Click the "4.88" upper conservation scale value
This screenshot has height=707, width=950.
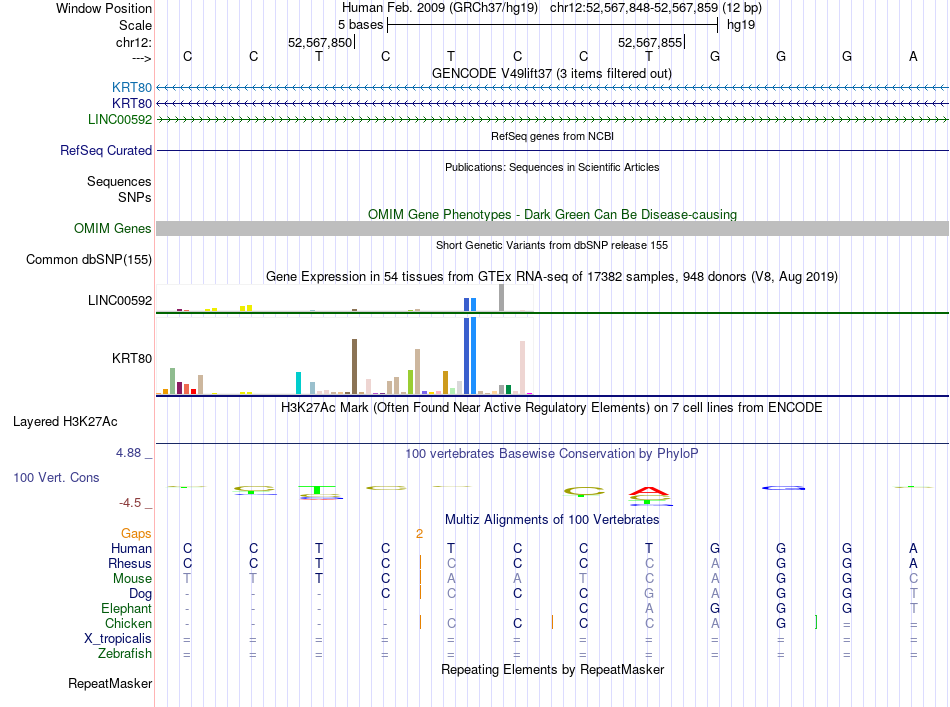pyautogui.click(x=128, y=453)
